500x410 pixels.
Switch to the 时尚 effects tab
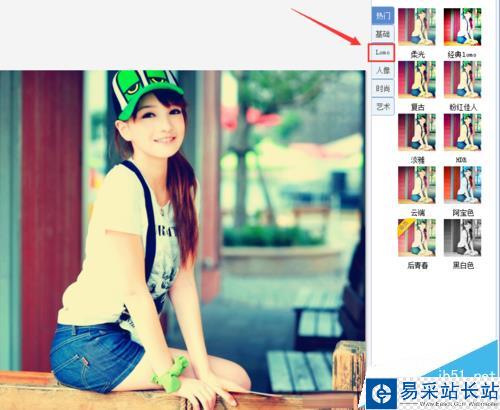click(x=383, y=88)
